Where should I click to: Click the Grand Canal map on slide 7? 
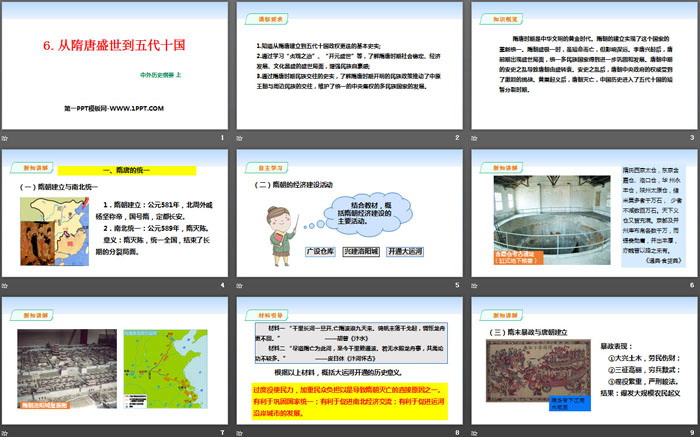click(165, 369)
